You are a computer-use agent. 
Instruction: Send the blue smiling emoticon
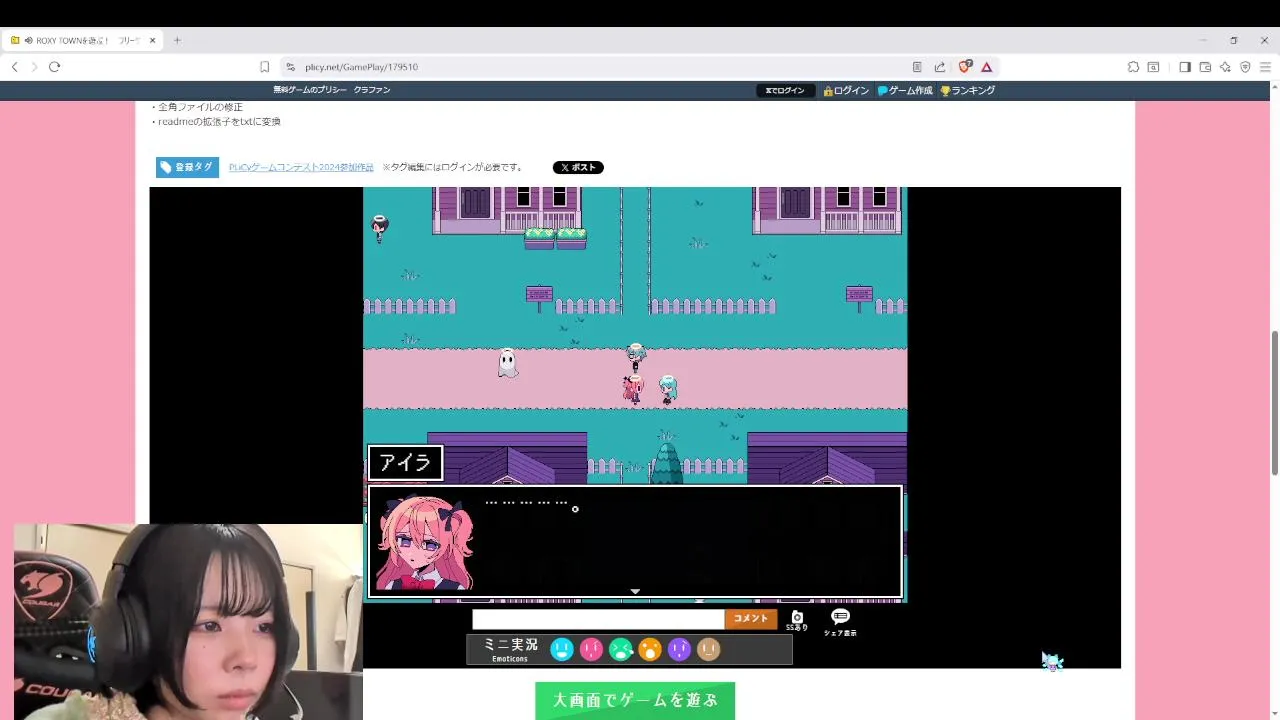coord(562,650)
